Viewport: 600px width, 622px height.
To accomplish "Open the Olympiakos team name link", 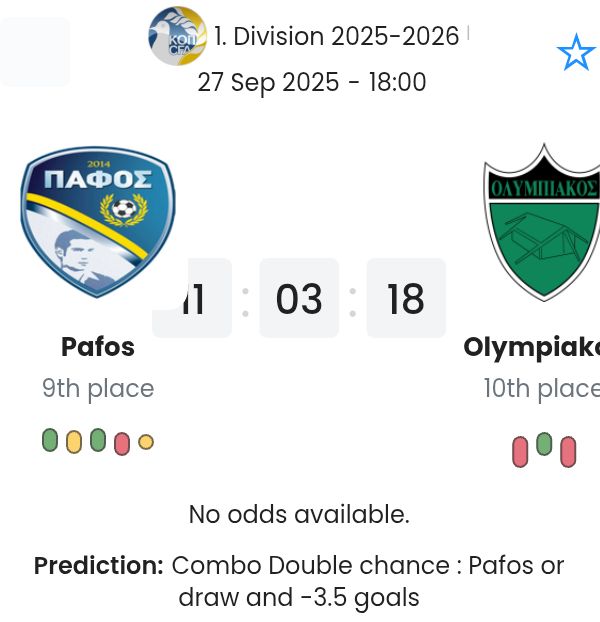I will 532,347.
